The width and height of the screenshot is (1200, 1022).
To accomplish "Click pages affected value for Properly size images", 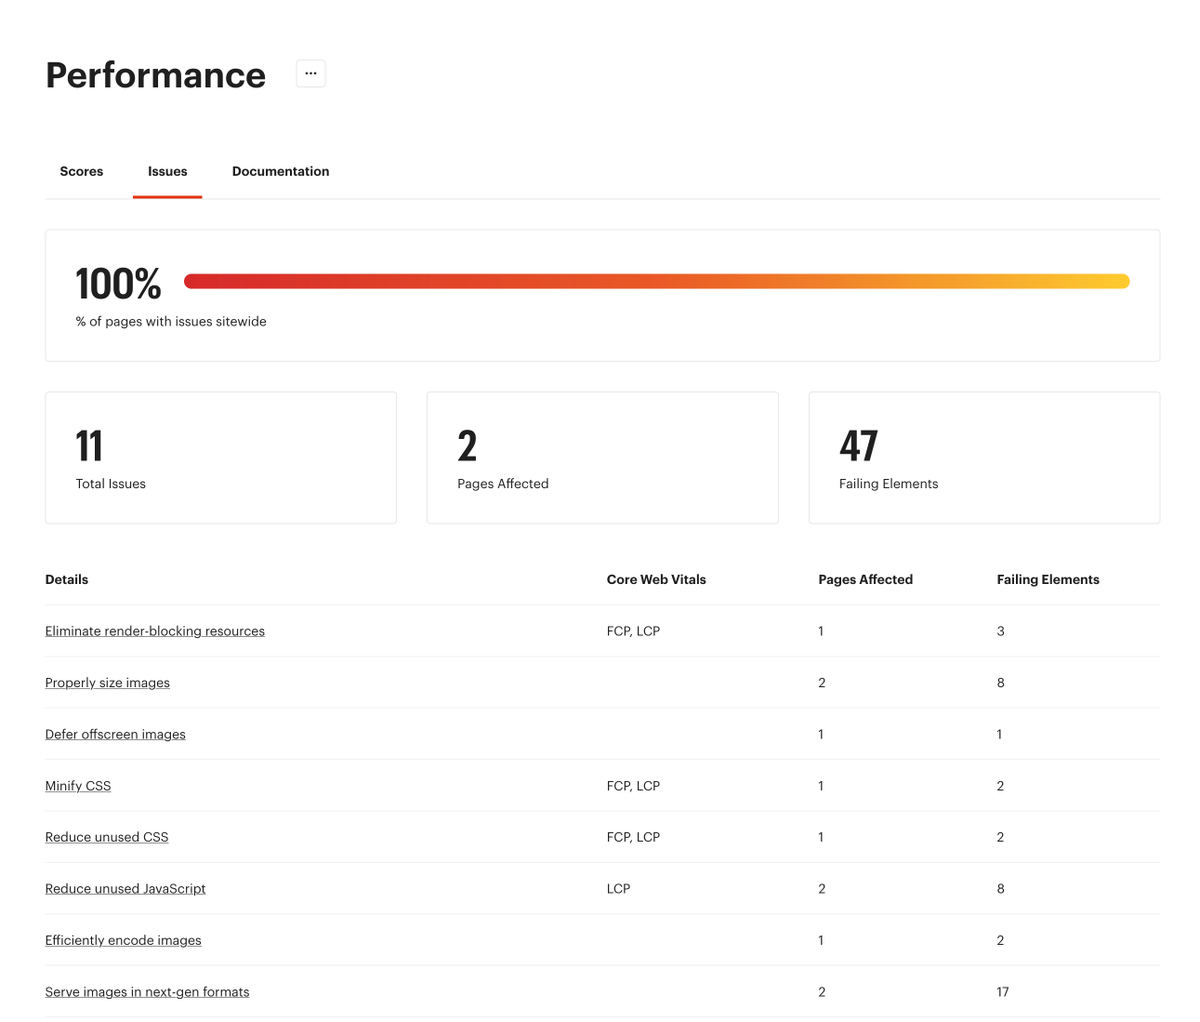I will [x=822, y=683].
